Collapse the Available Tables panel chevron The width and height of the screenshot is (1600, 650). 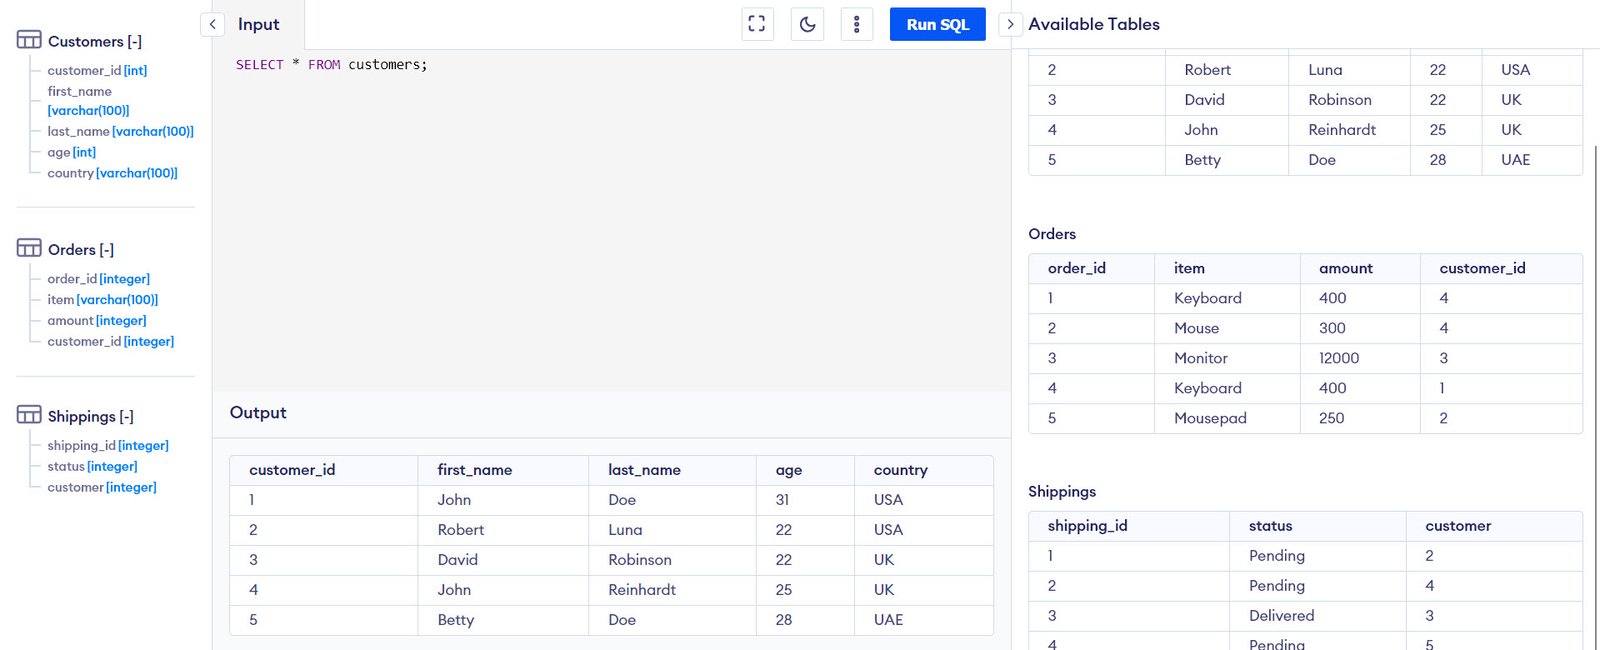pos(1010,24)
